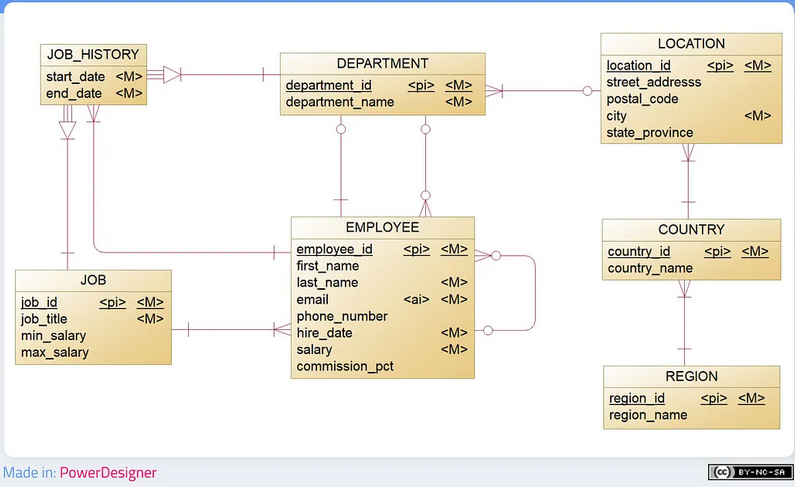Select the JOB entity header
Screen dimensions: 795x488
tap(93, 280)
